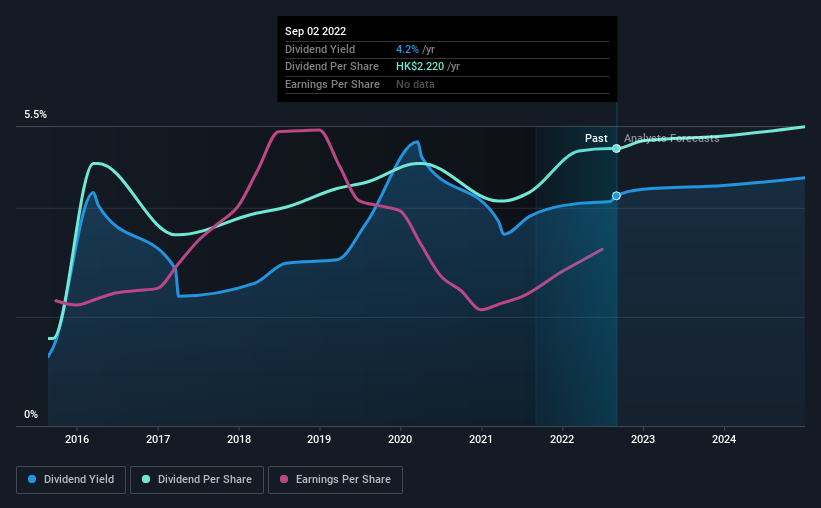The height and width of the screenshot is (508, 821).
Task: Click the teal Dividend Per Share legend dot
Action: [146, 479]
